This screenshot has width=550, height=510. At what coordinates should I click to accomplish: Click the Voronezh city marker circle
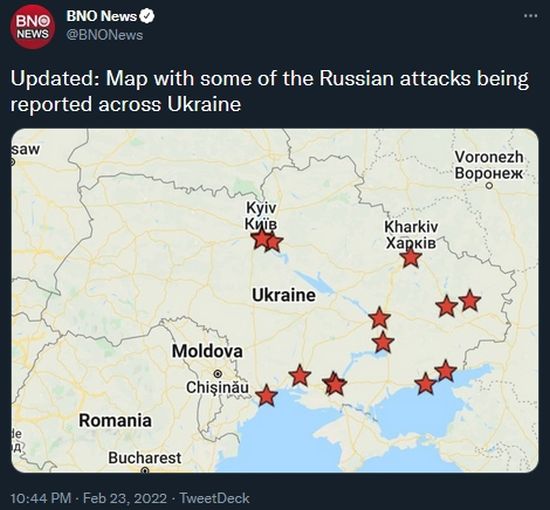coord(489,186)
